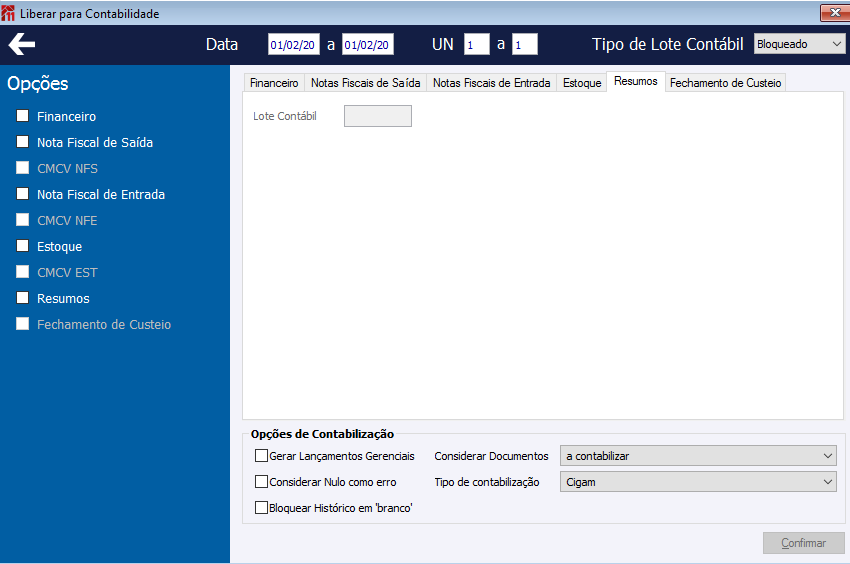Select the Resumos tab
This screenshot has width=850, height=564.
pos(636,81)
